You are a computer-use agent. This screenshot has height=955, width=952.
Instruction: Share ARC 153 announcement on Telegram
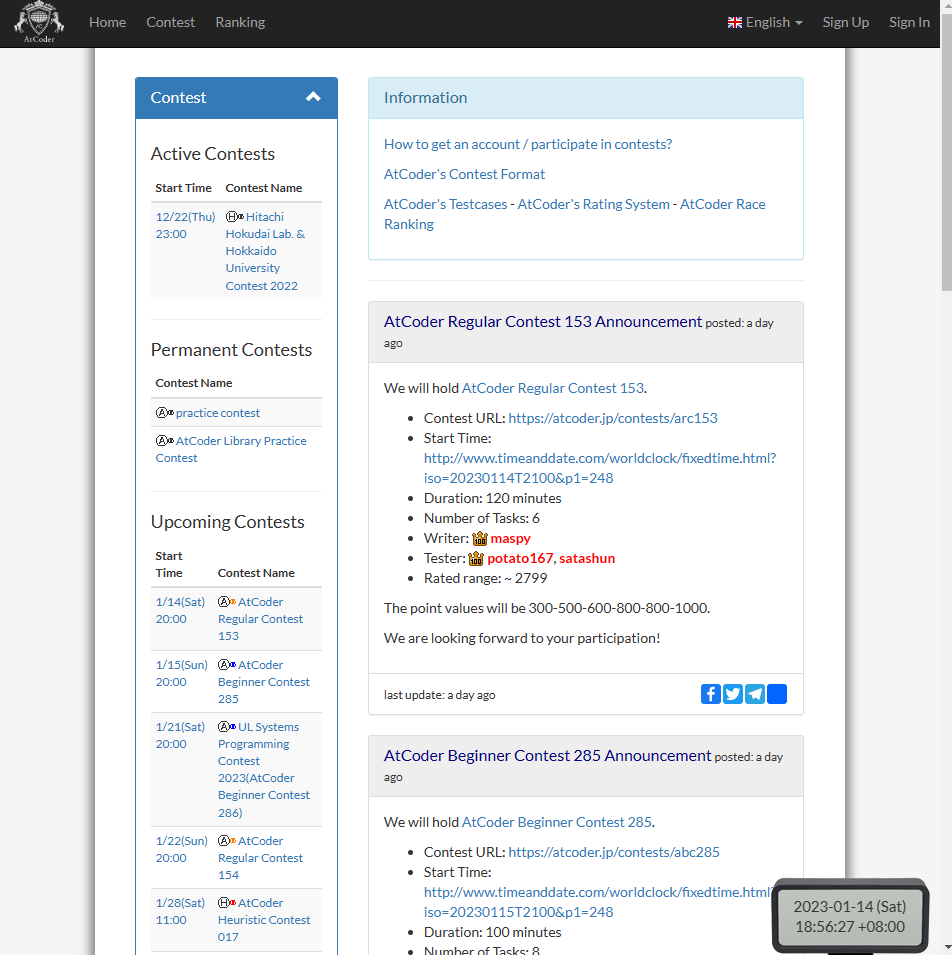(755, 694)
